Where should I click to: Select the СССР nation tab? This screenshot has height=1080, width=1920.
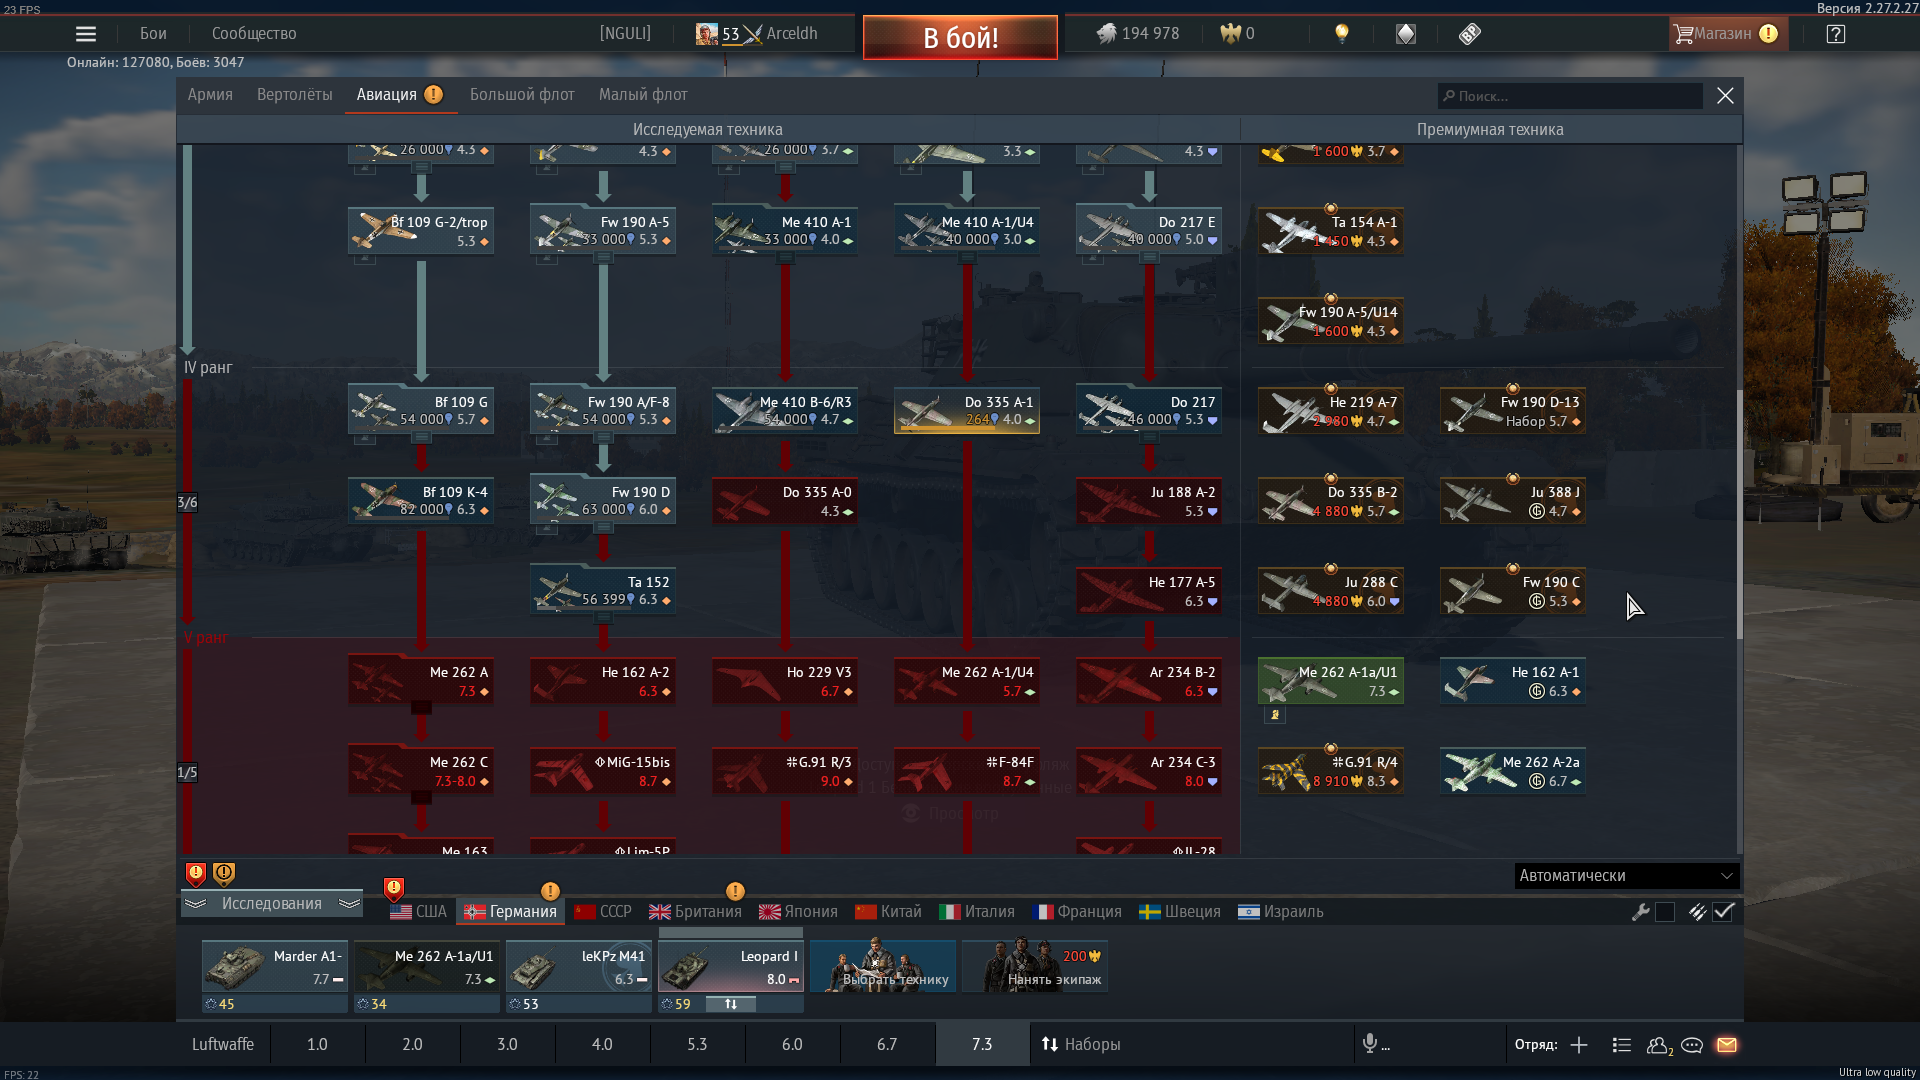[x=603, y=912]
